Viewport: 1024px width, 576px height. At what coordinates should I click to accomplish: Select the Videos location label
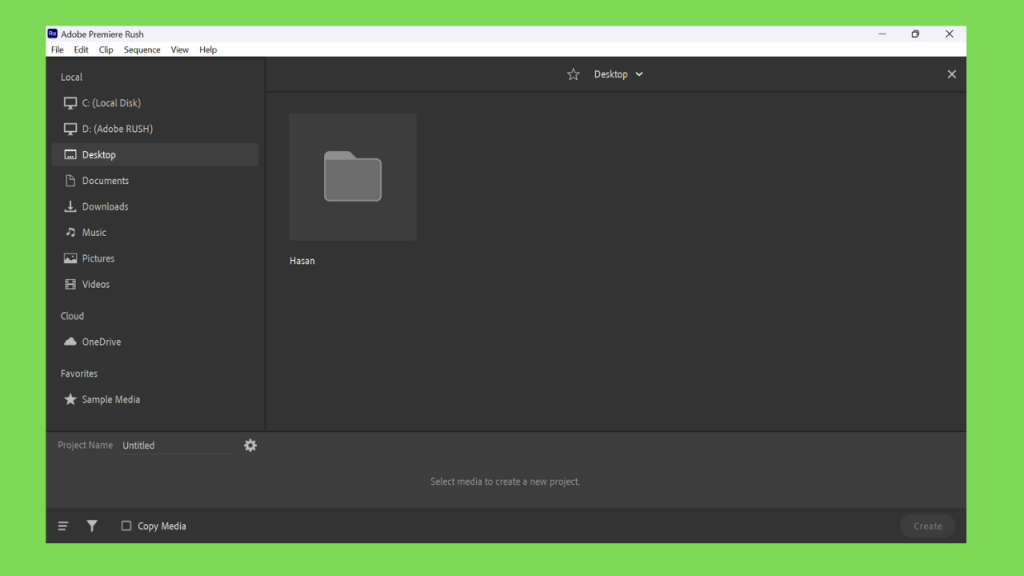tap(96, 284)
